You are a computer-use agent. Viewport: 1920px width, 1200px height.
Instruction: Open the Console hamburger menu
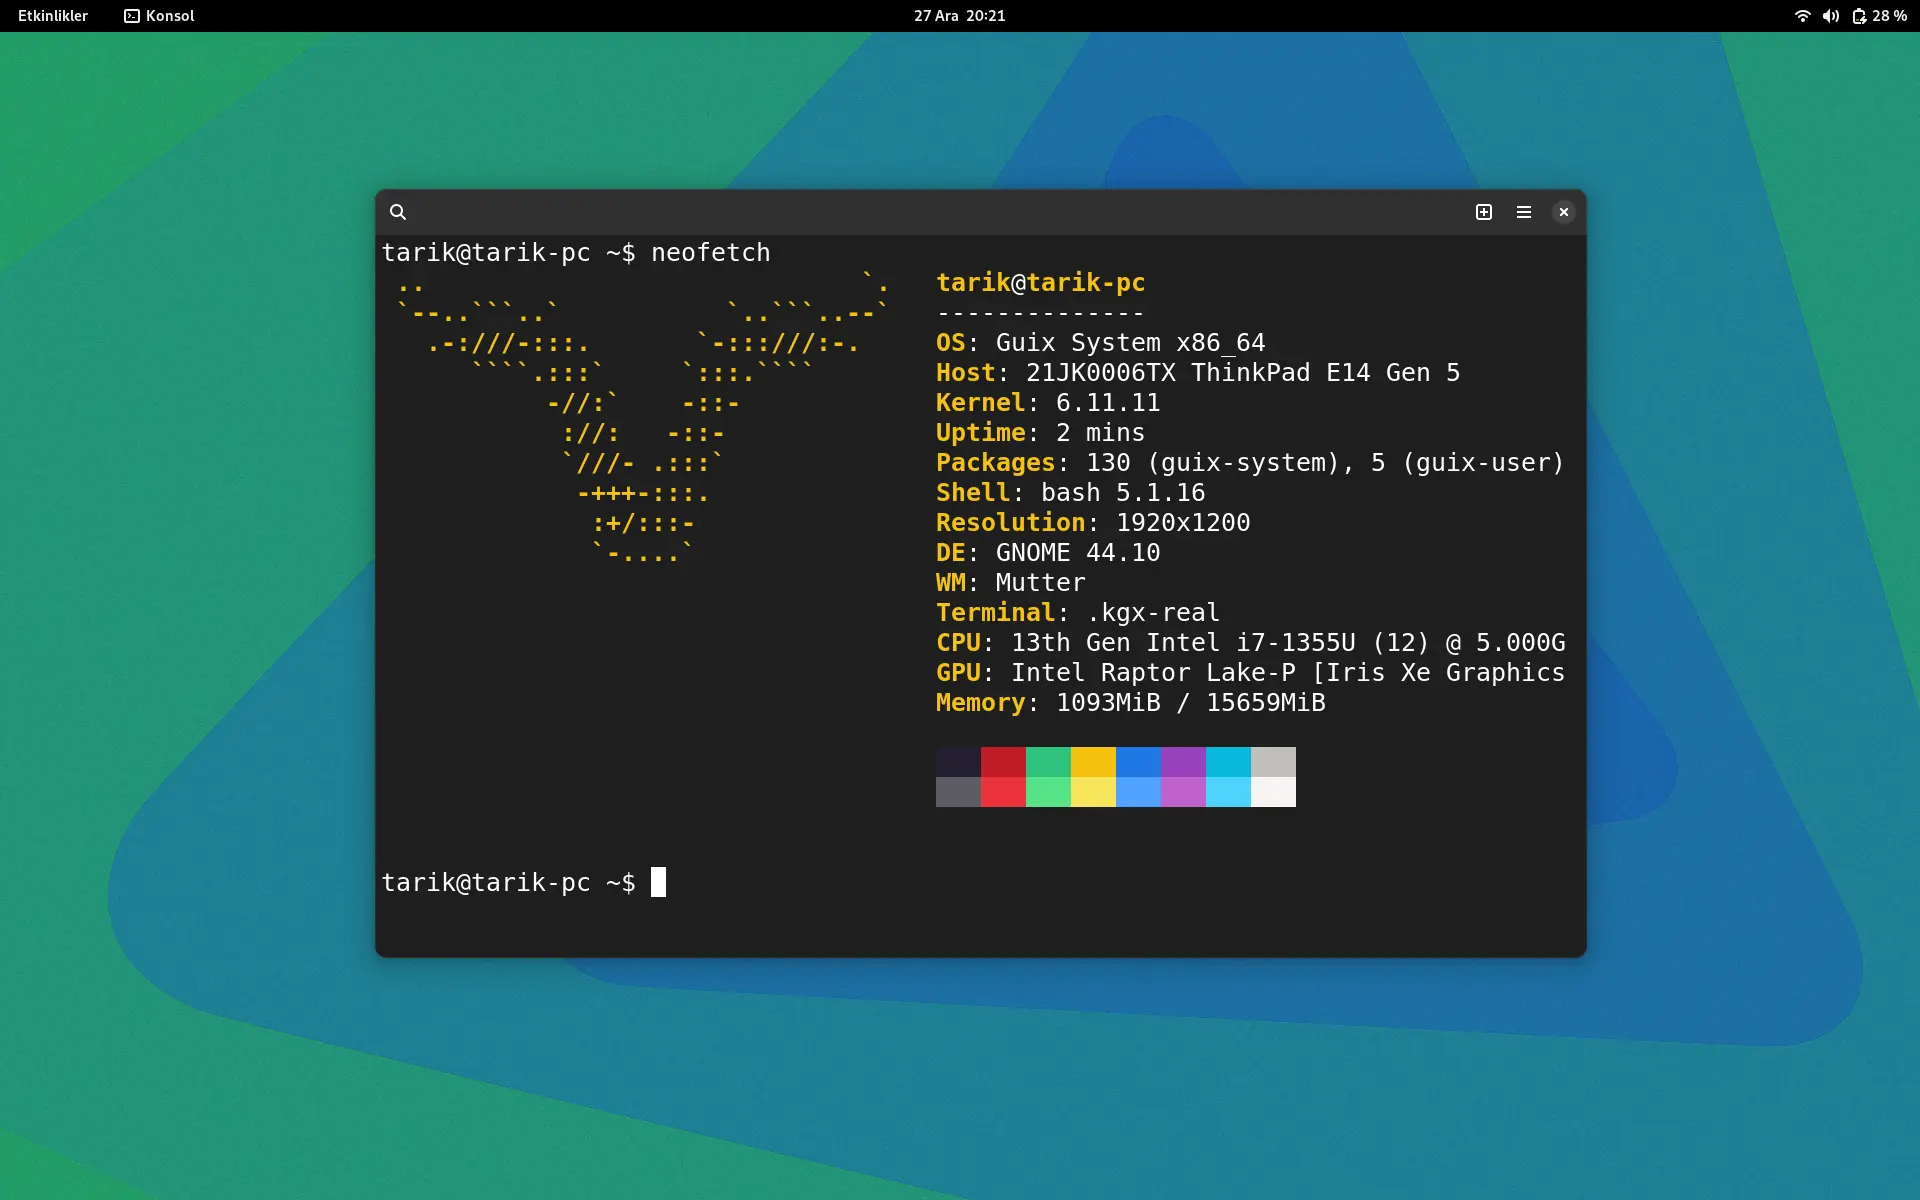[x=1524, y=212]
